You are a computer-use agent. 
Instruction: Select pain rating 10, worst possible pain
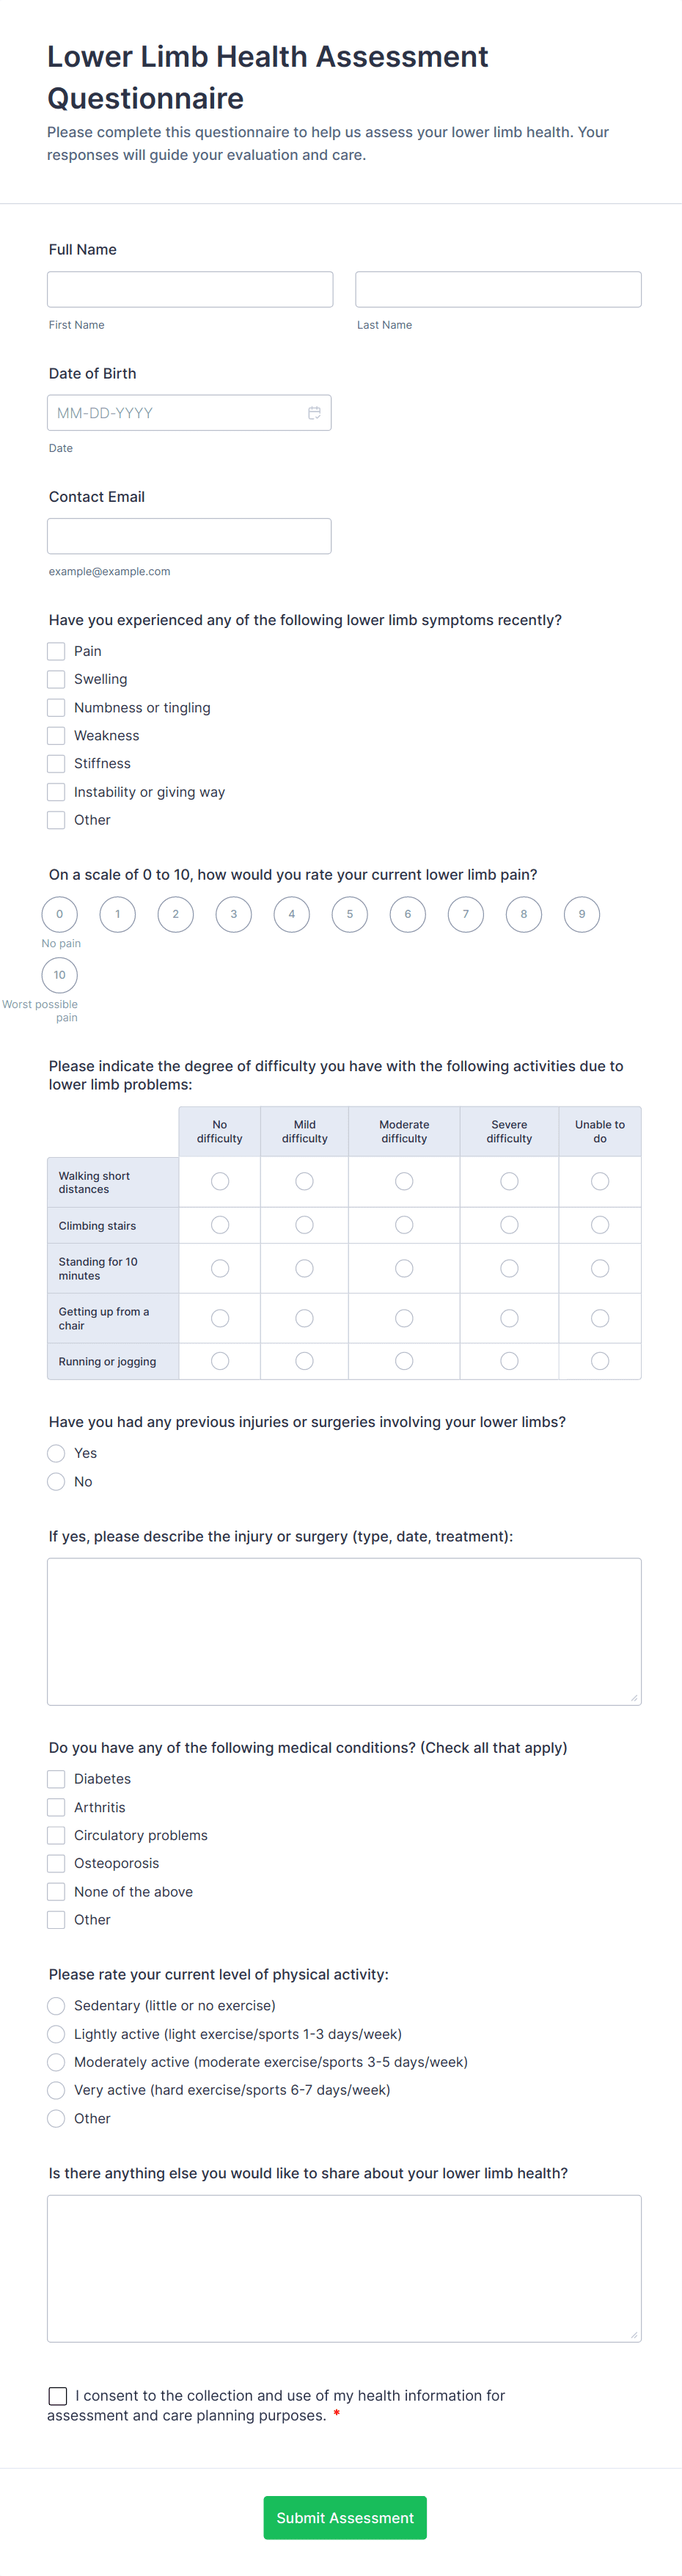tap(60, 975)
